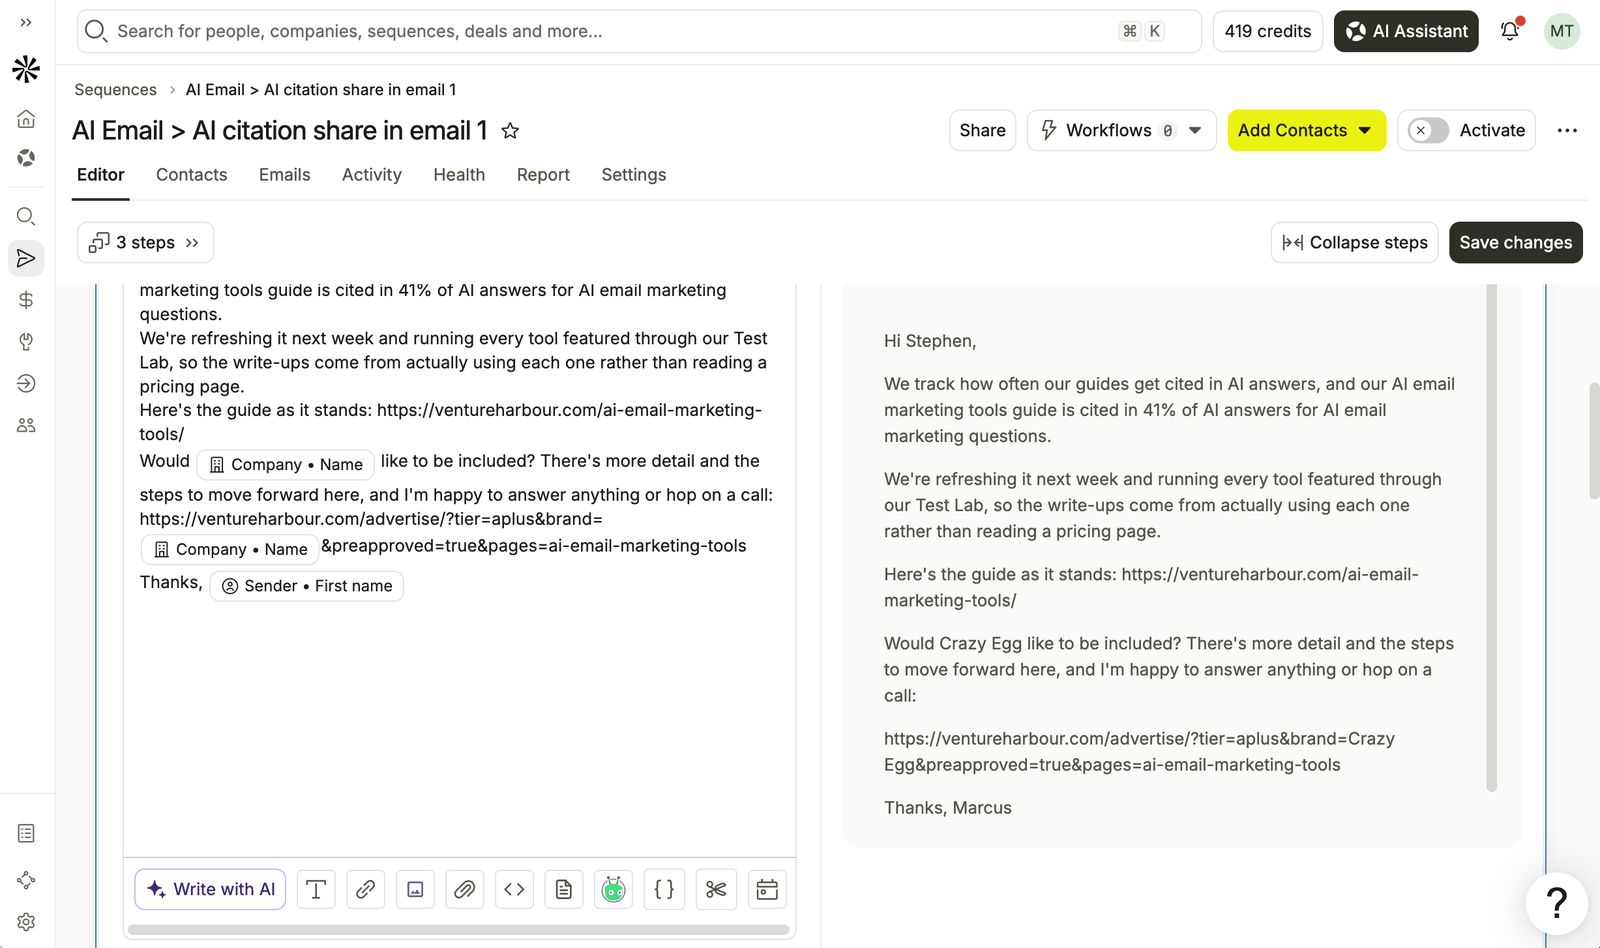1600x948 pixels.
Task: Switch to the Emails tab
Action: [x=285, y=175]
